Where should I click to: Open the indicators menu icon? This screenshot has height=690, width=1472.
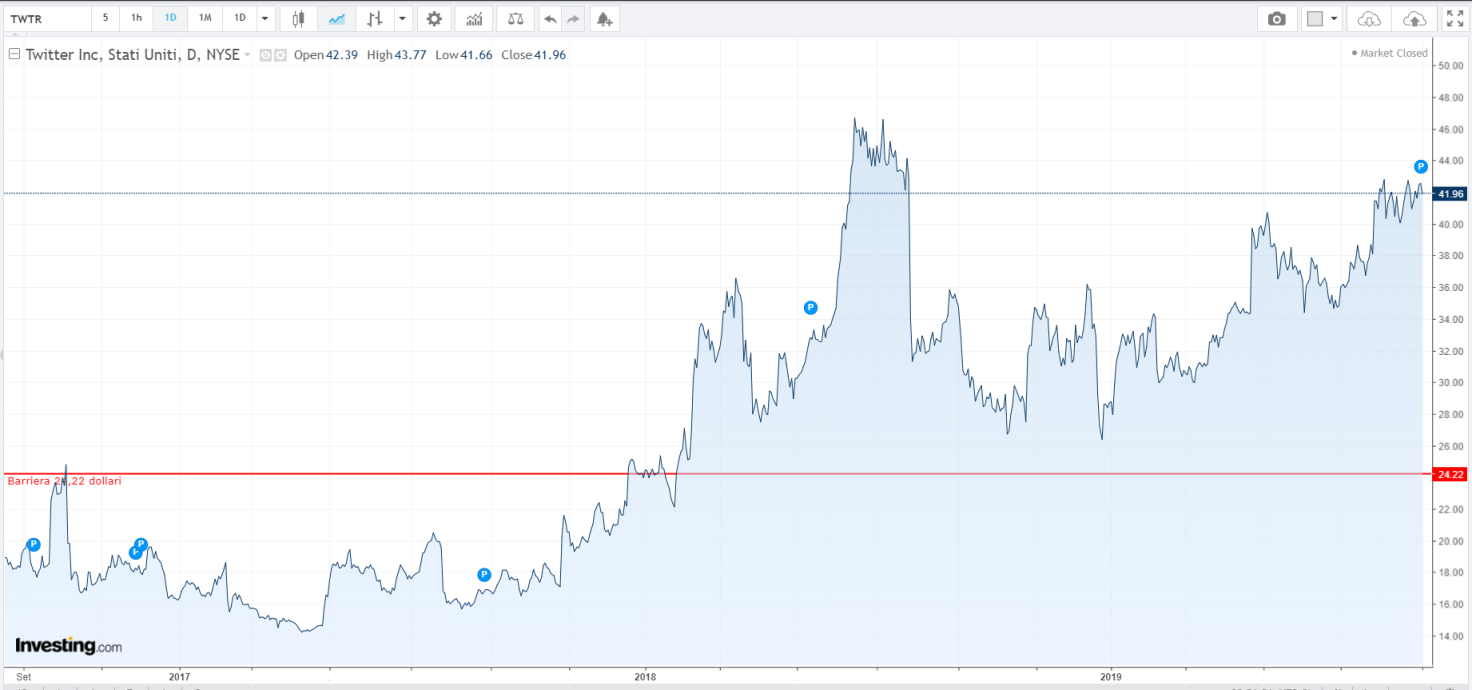point(474,18)
